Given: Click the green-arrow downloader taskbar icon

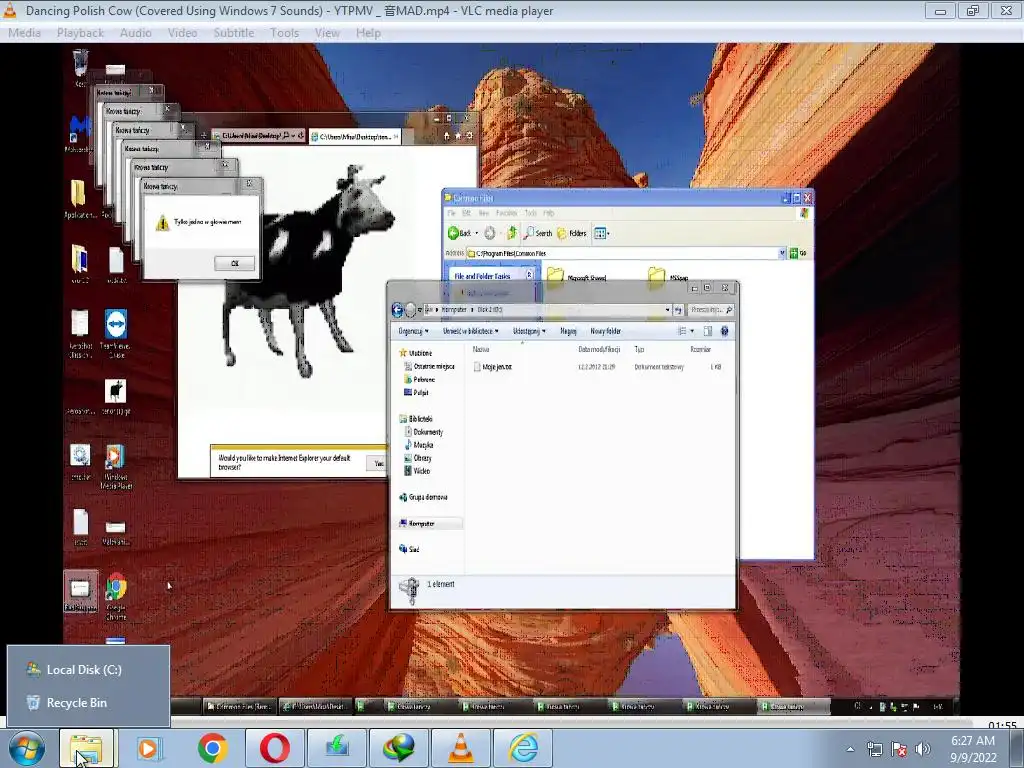Looking at the screenshot, I should coord(336,748).
